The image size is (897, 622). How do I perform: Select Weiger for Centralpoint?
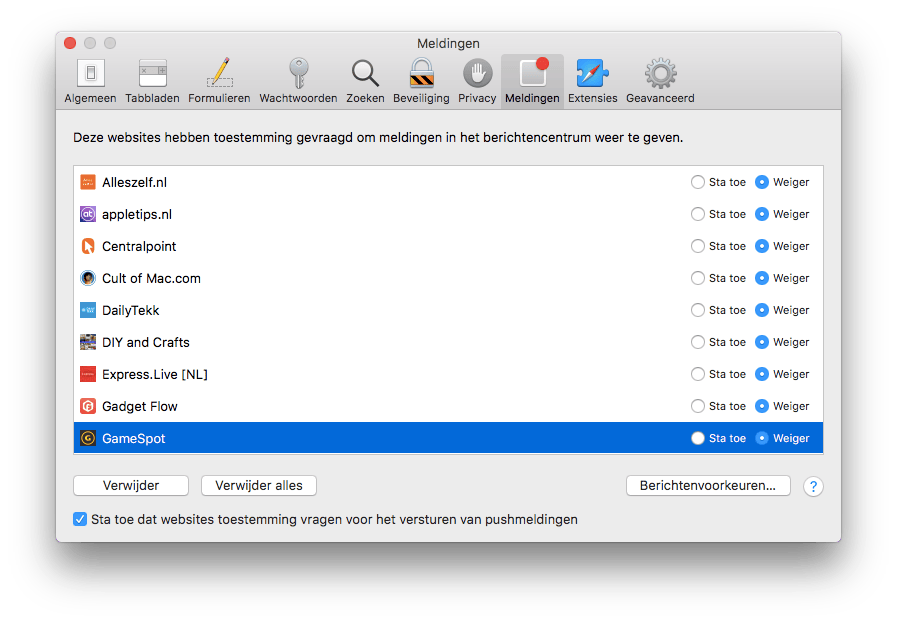761,246
